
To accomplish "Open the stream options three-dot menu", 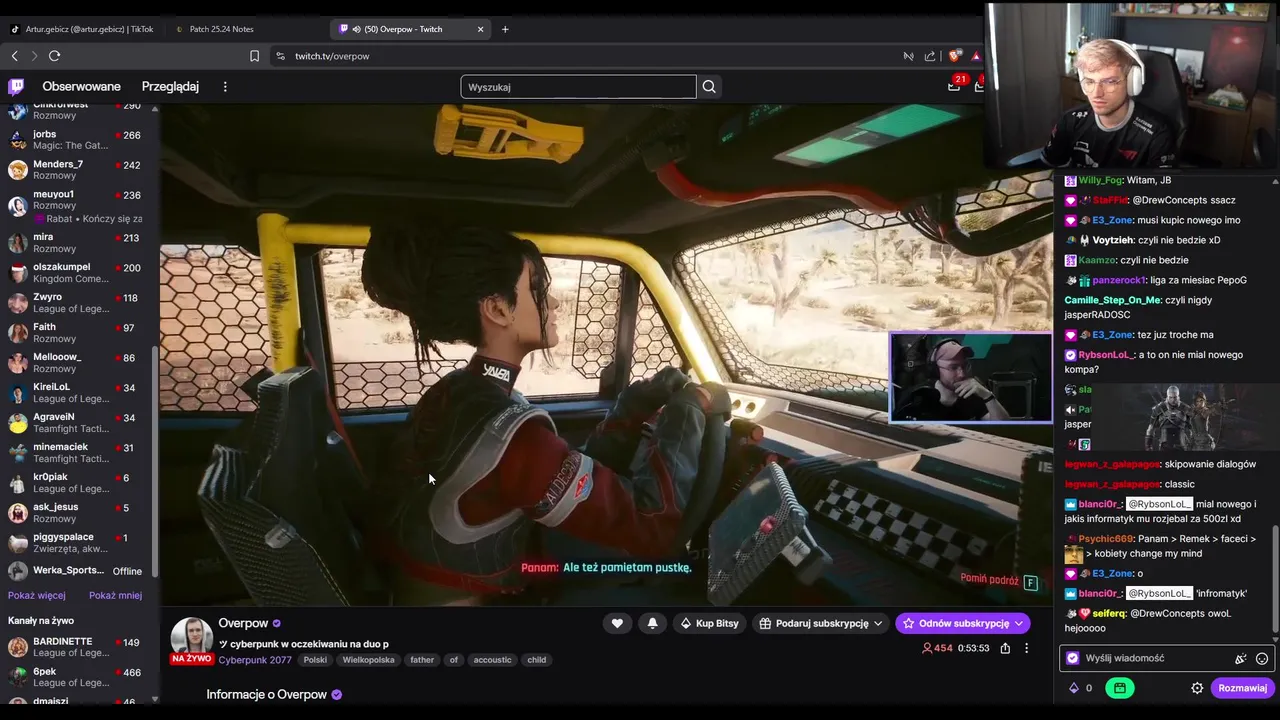I will coord(1026,648).
